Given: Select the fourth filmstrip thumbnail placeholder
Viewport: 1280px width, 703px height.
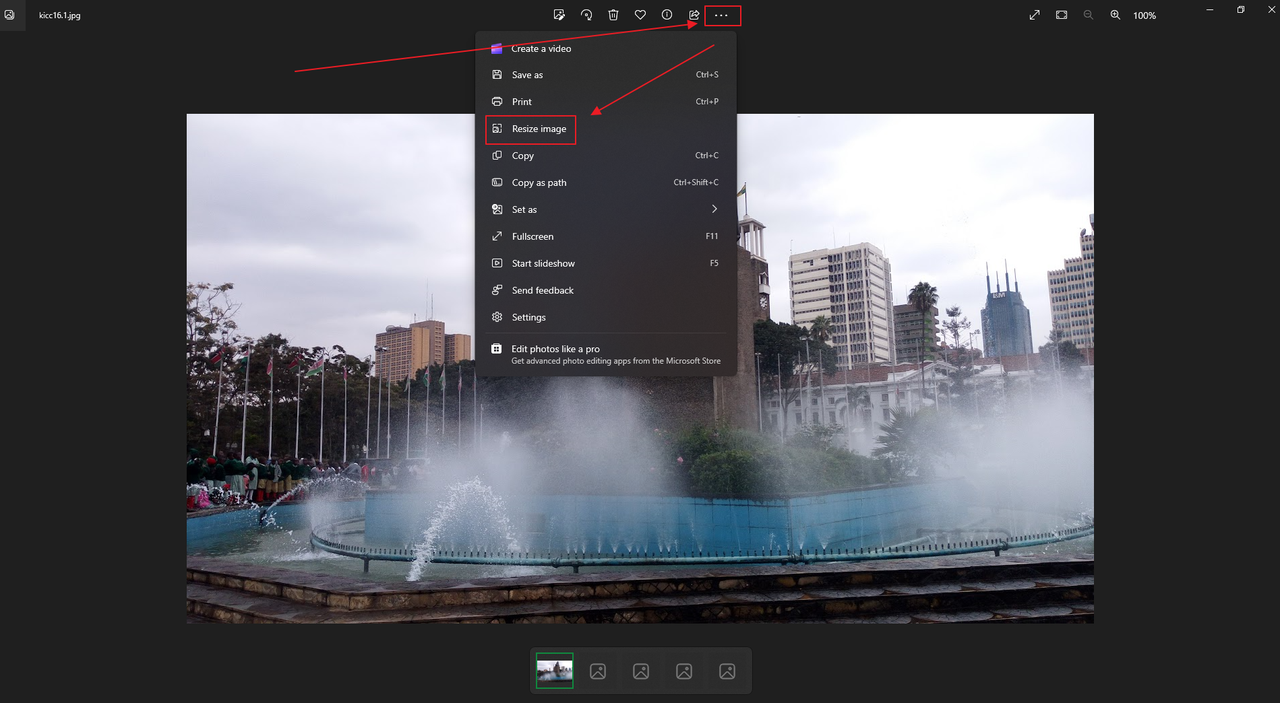Looking at the screenshot, I should (x=684, y=671).
